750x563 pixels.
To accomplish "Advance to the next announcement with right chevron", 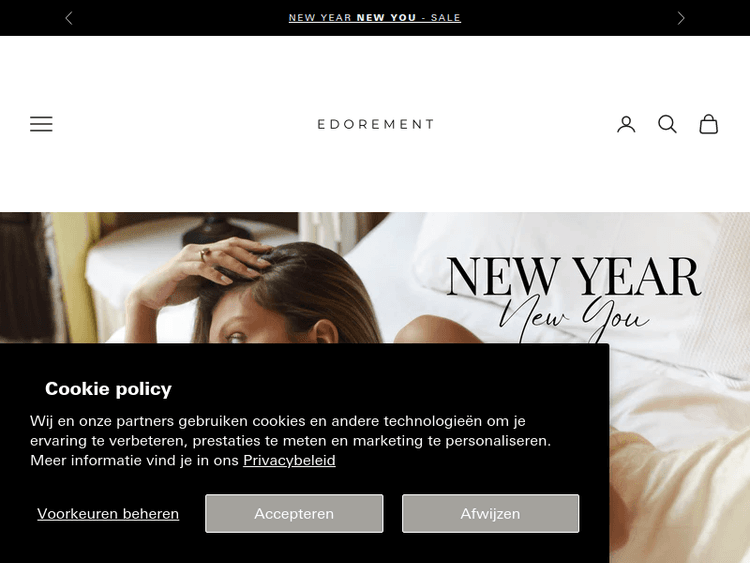I will pyautogui.click(x=681, y=18).
